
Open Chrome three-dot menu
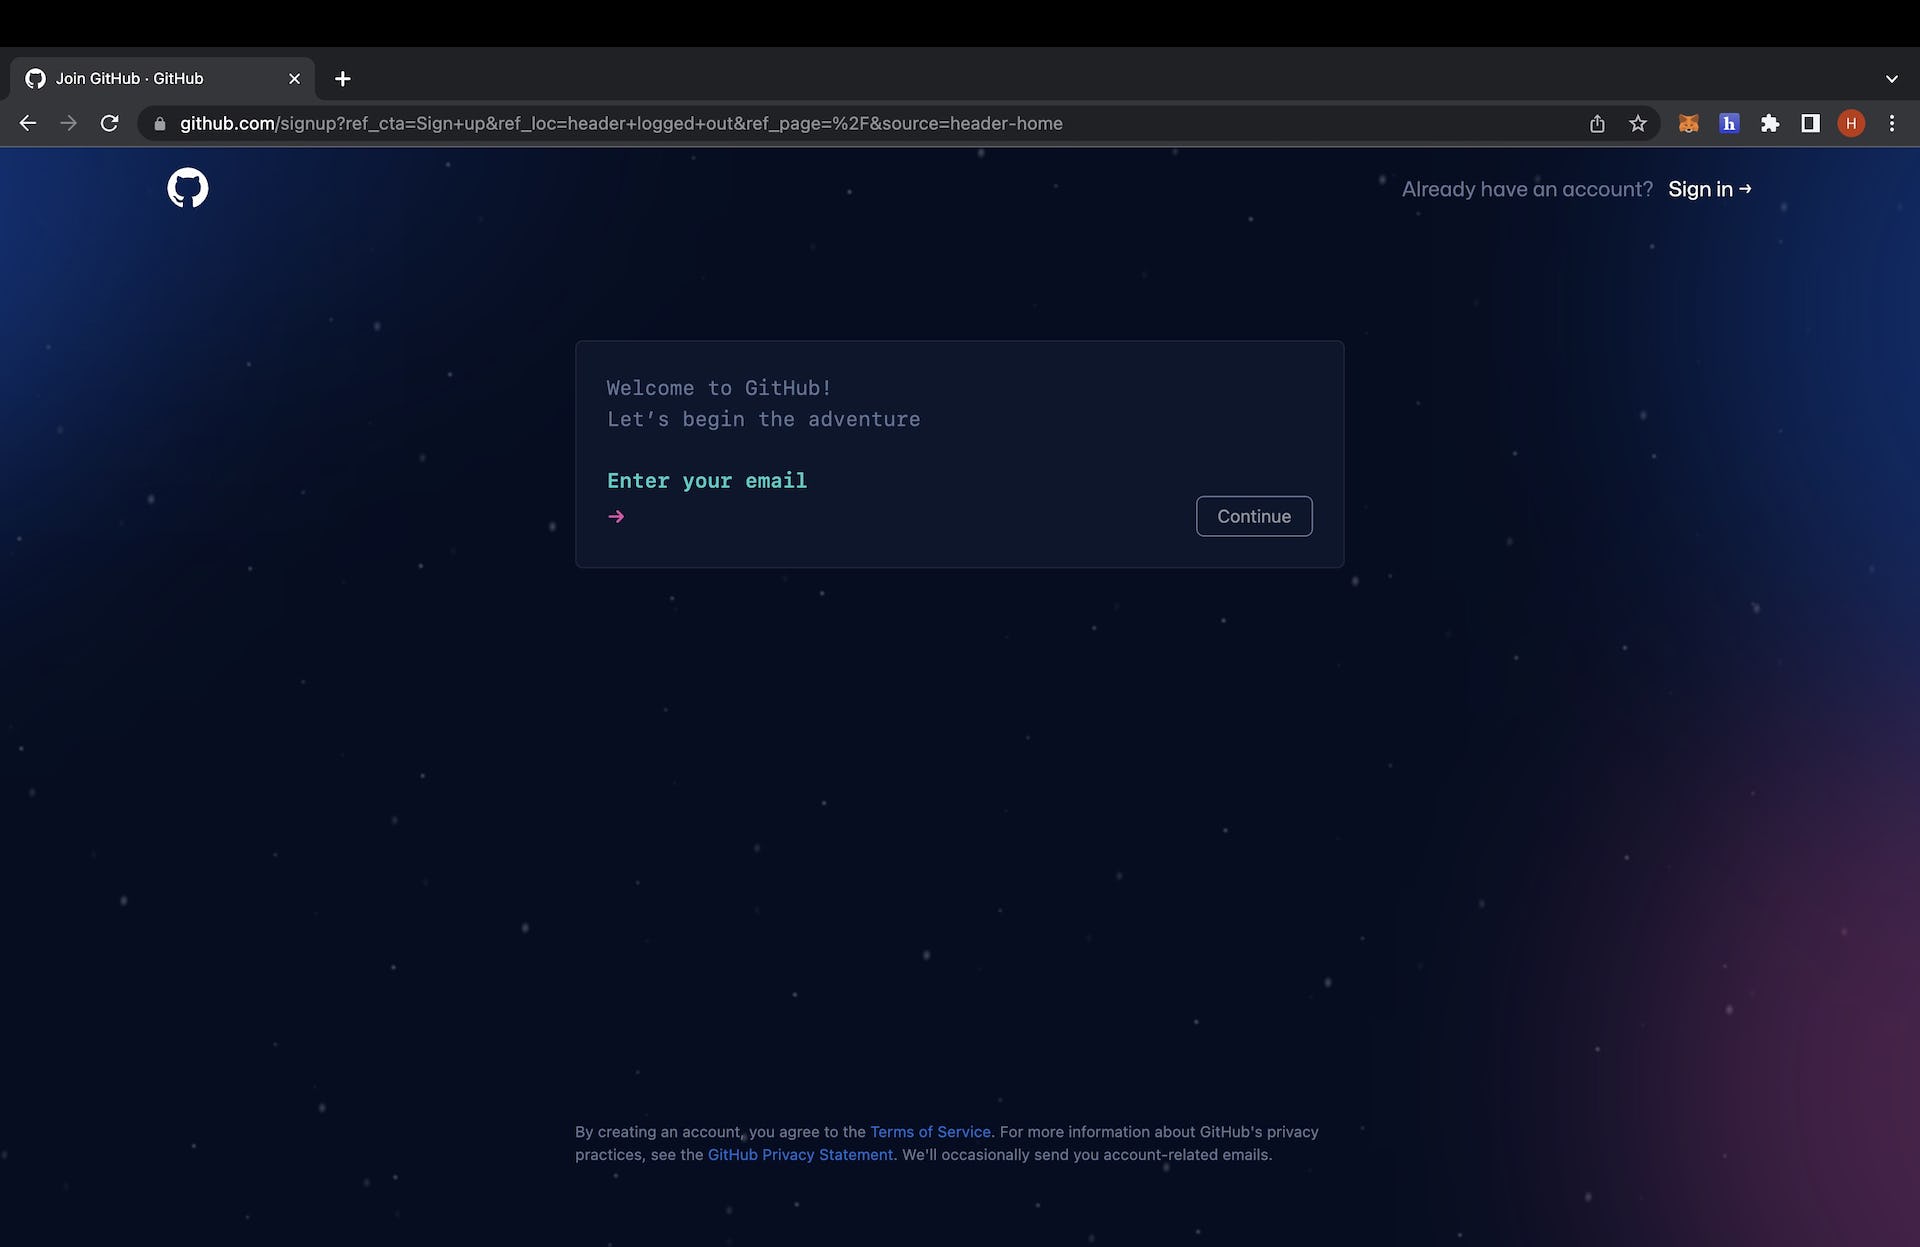click(x=1891, y=123)
